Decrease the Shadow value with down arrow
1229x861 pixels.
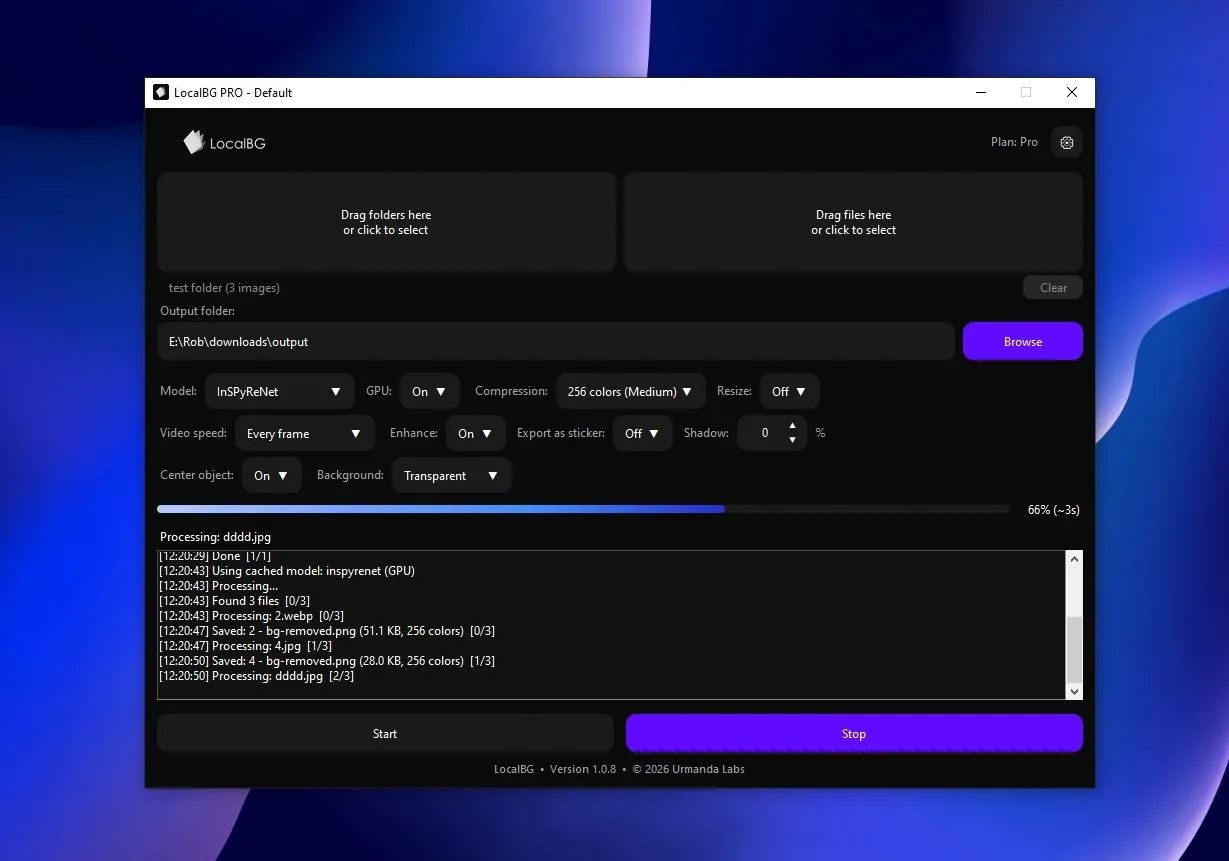pos(792,440)
